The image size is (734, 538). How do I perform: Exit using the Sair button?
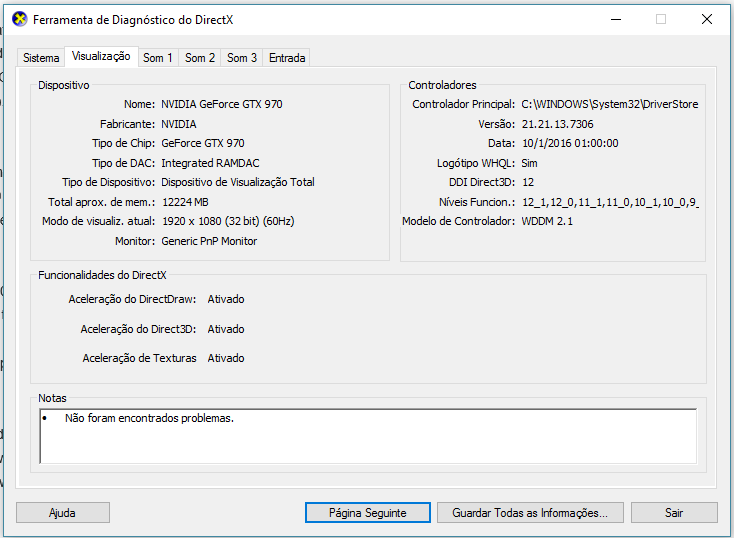(x=674, y=512)
